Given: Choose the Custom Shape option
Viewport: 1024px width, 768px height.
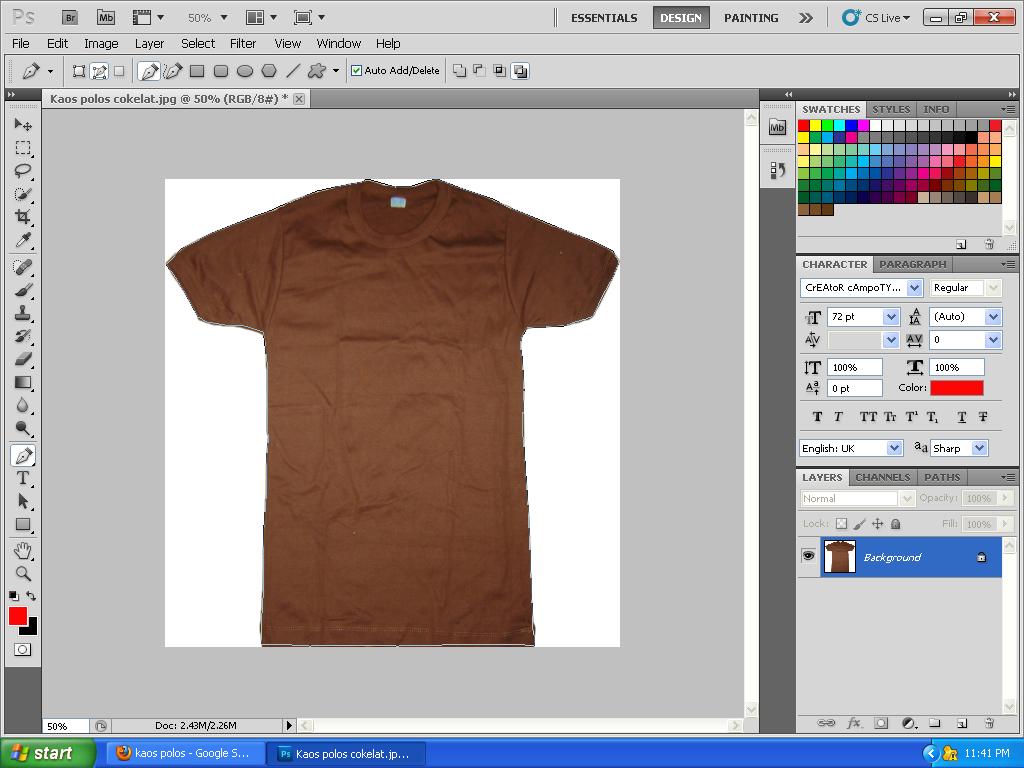Looking at the screenshot, I should coord(317,71).
